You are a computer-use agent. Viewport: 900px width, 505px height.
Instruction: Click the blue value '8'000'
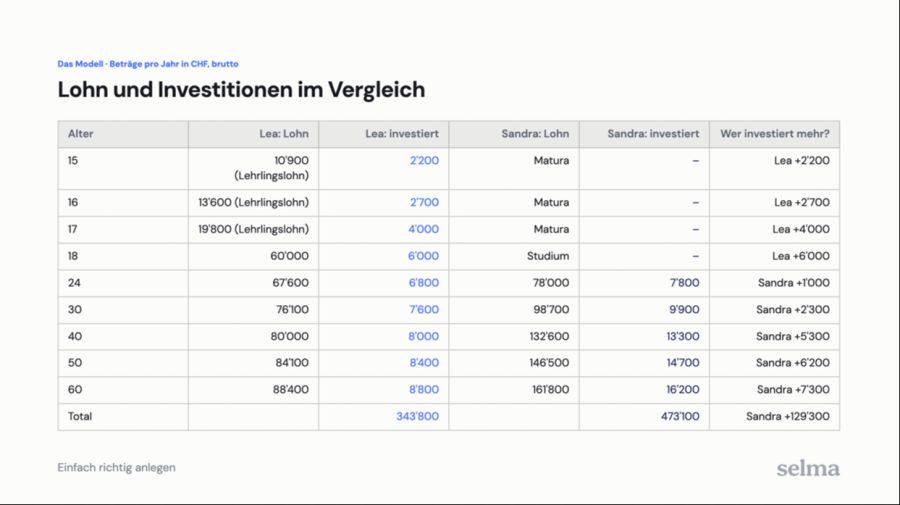click(x=424, y=336)
